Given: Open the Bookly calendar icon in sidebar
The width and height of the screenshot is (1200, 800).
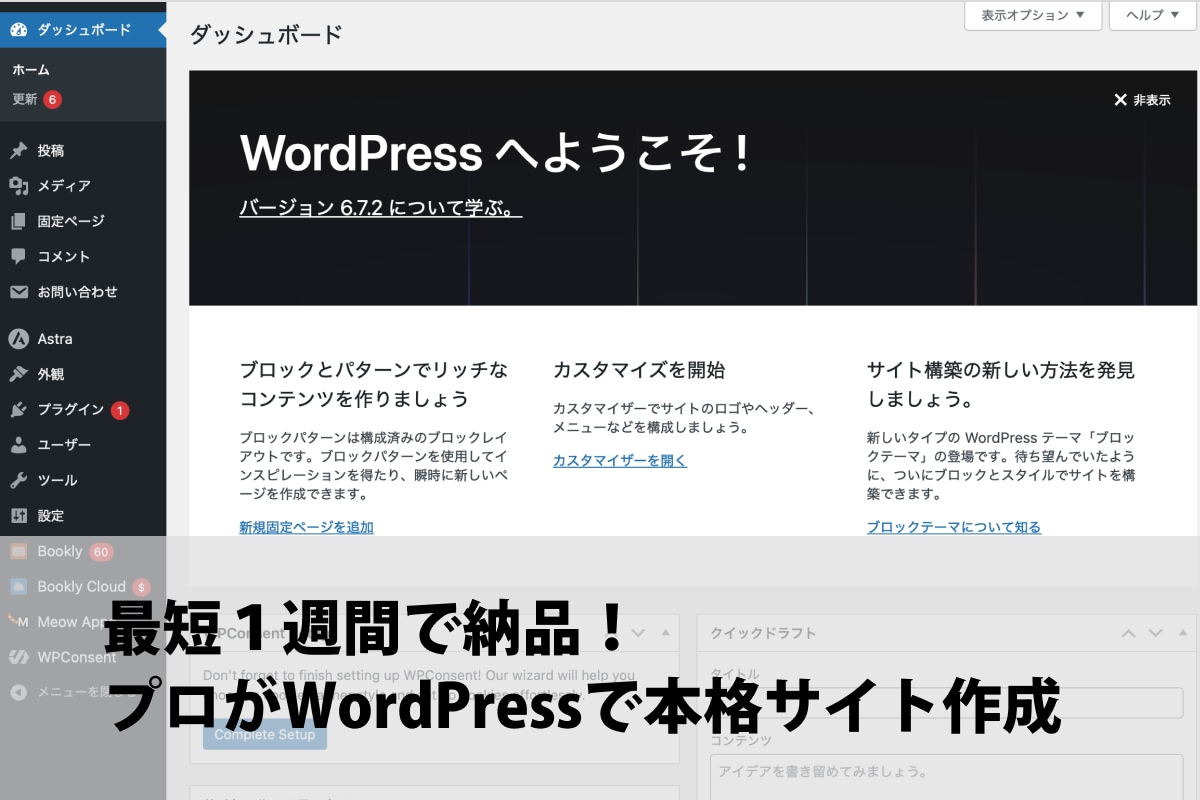Looking at the screenshot, I should (x=18, y=551).
